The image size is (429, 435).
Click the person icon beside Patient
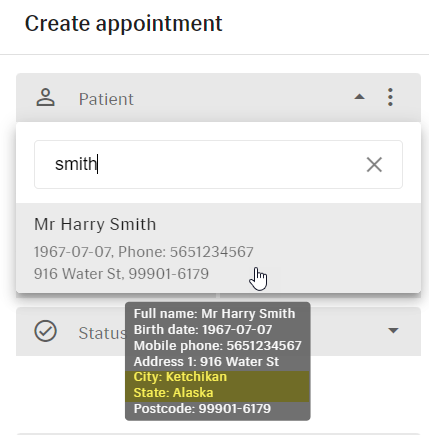pyautogui.click(x=45, y=98)
